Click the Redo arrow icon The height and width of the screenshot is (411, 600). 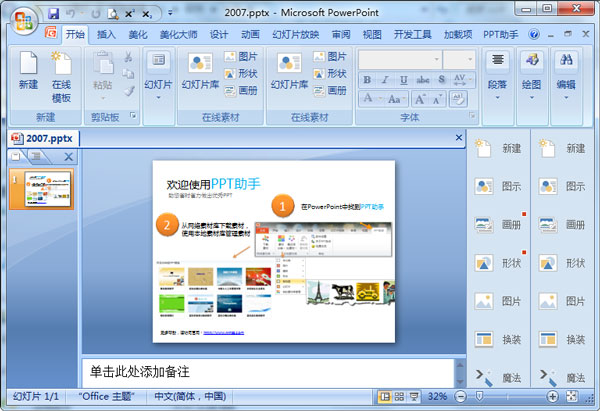coord(96,14)
